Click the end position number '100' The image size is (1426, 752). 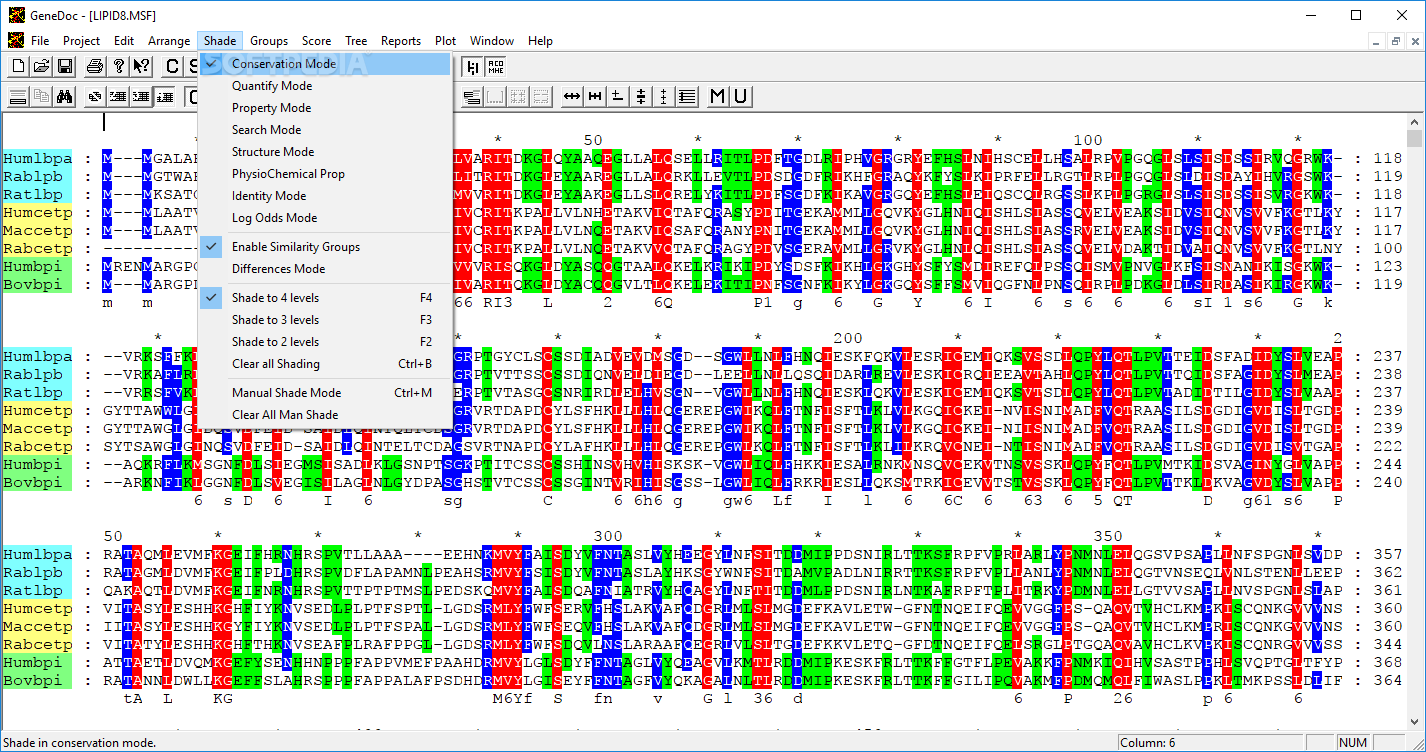1388,249
